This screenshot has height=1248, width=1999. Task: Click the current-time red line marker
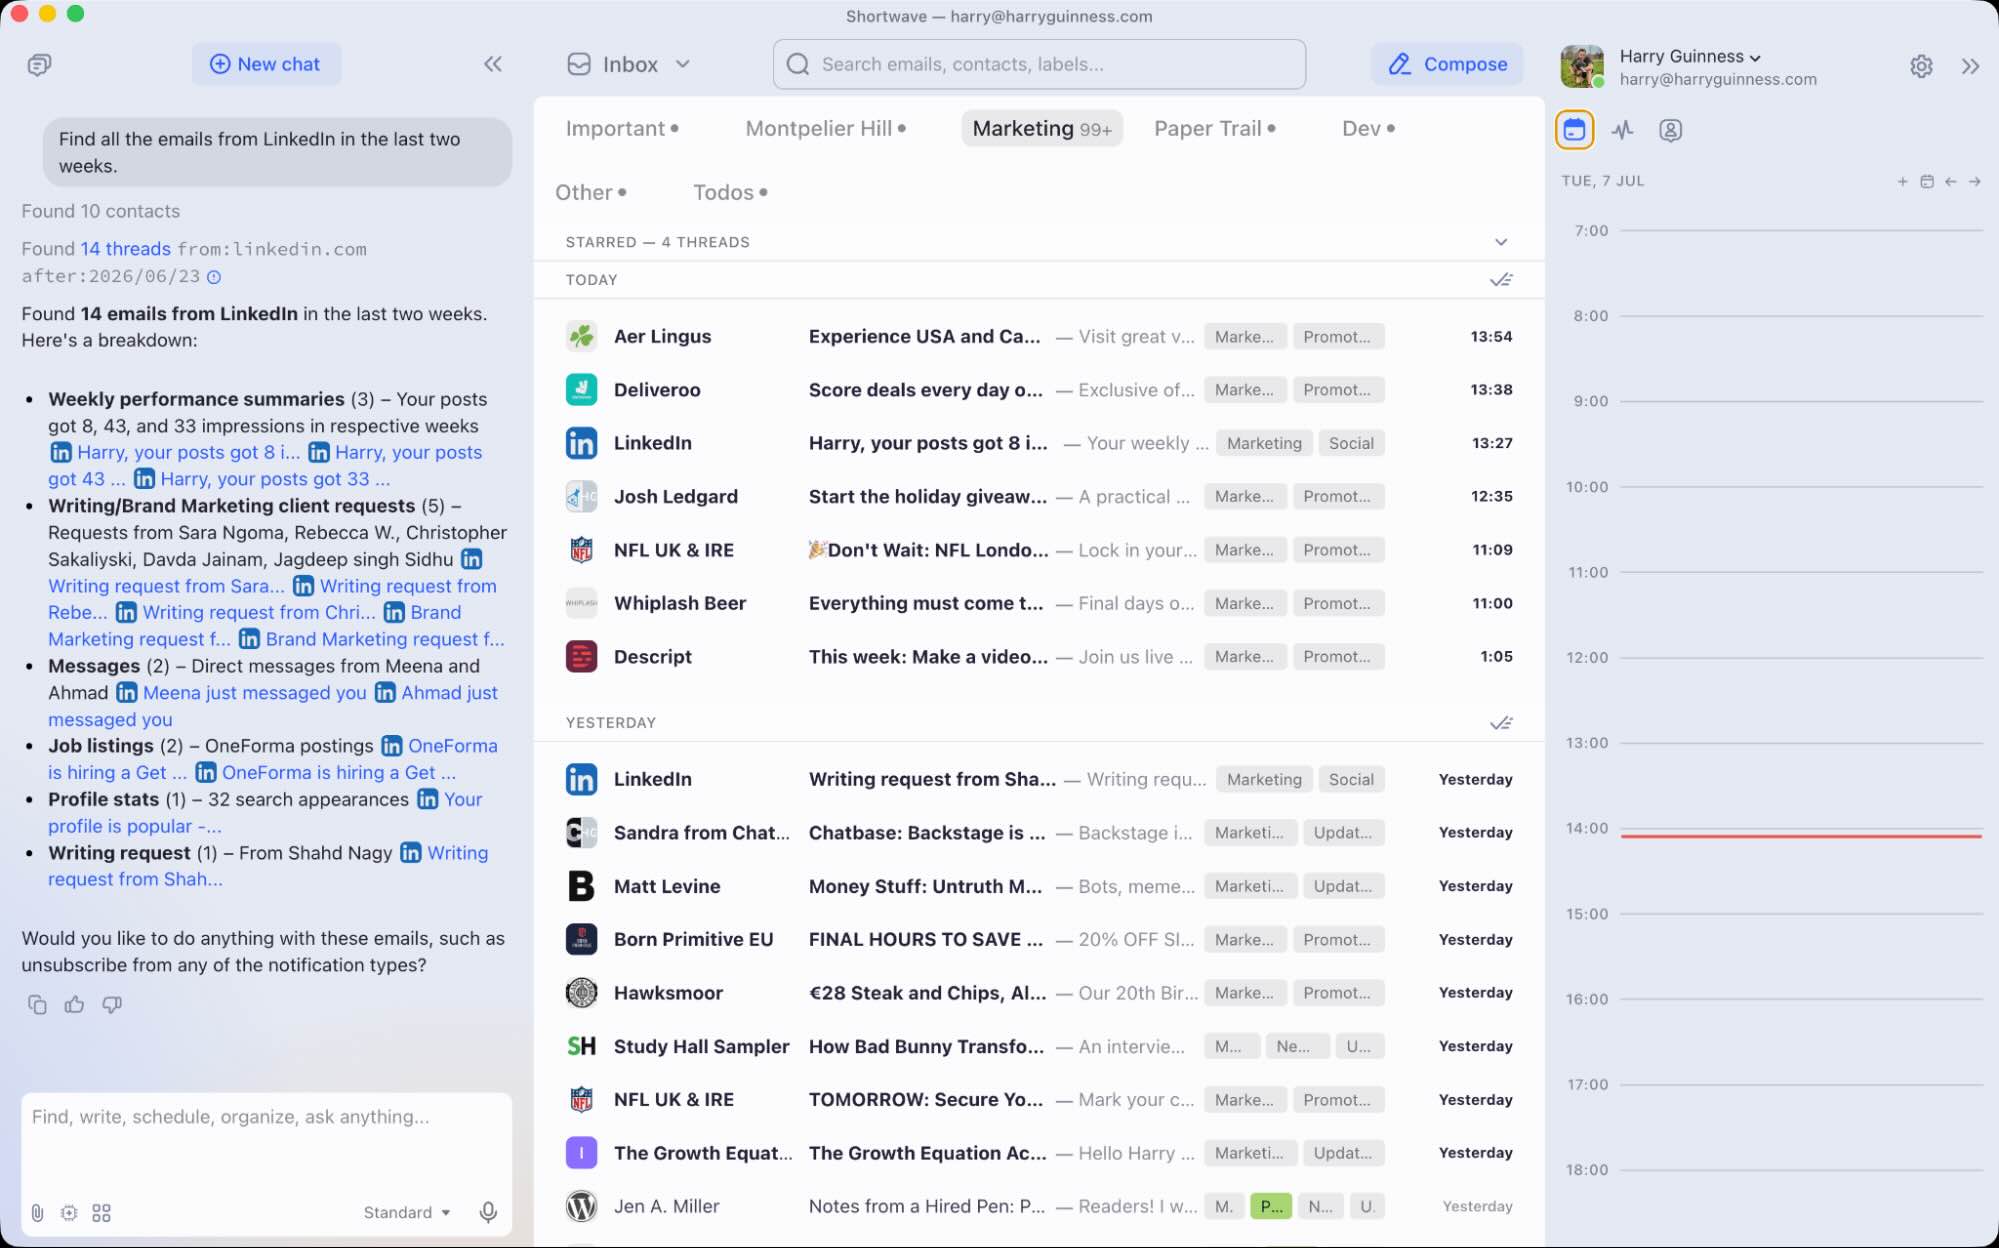(x=1801, y=836)
